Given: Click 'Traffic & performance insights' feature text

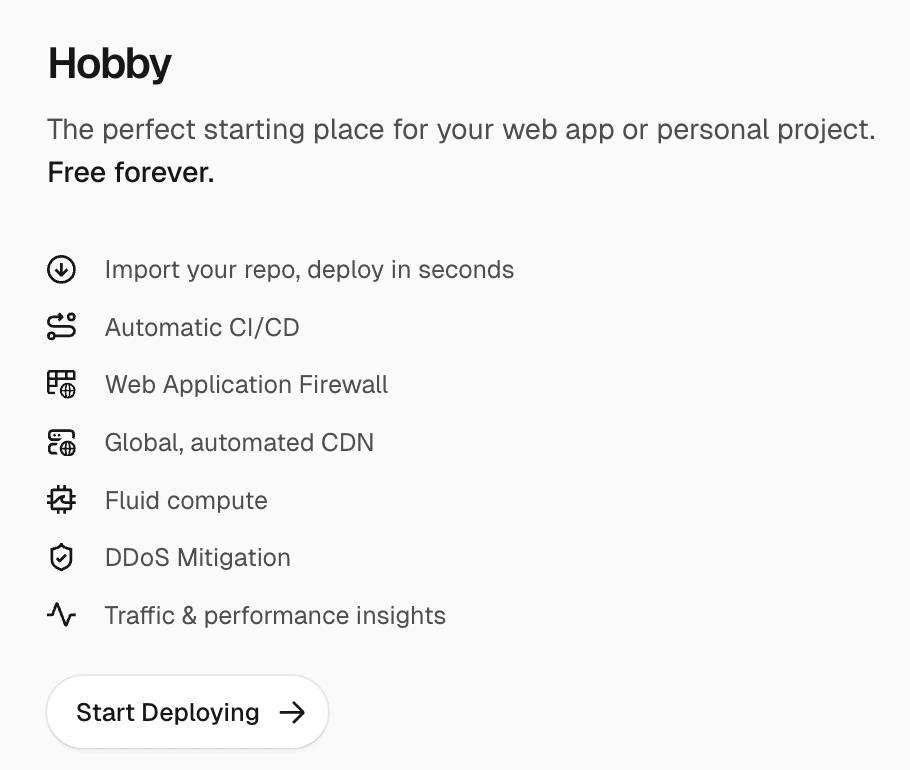Looking at the screenshot, I should point(275,615).
